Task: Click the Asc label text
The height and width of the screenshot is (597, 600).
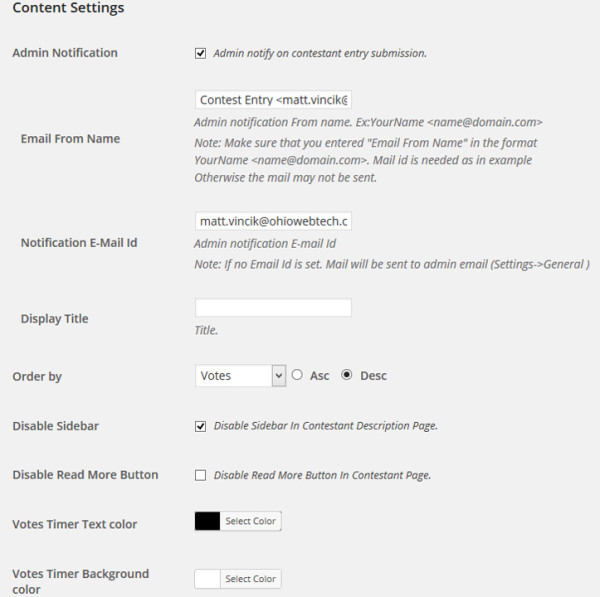Action: [320, 376]
